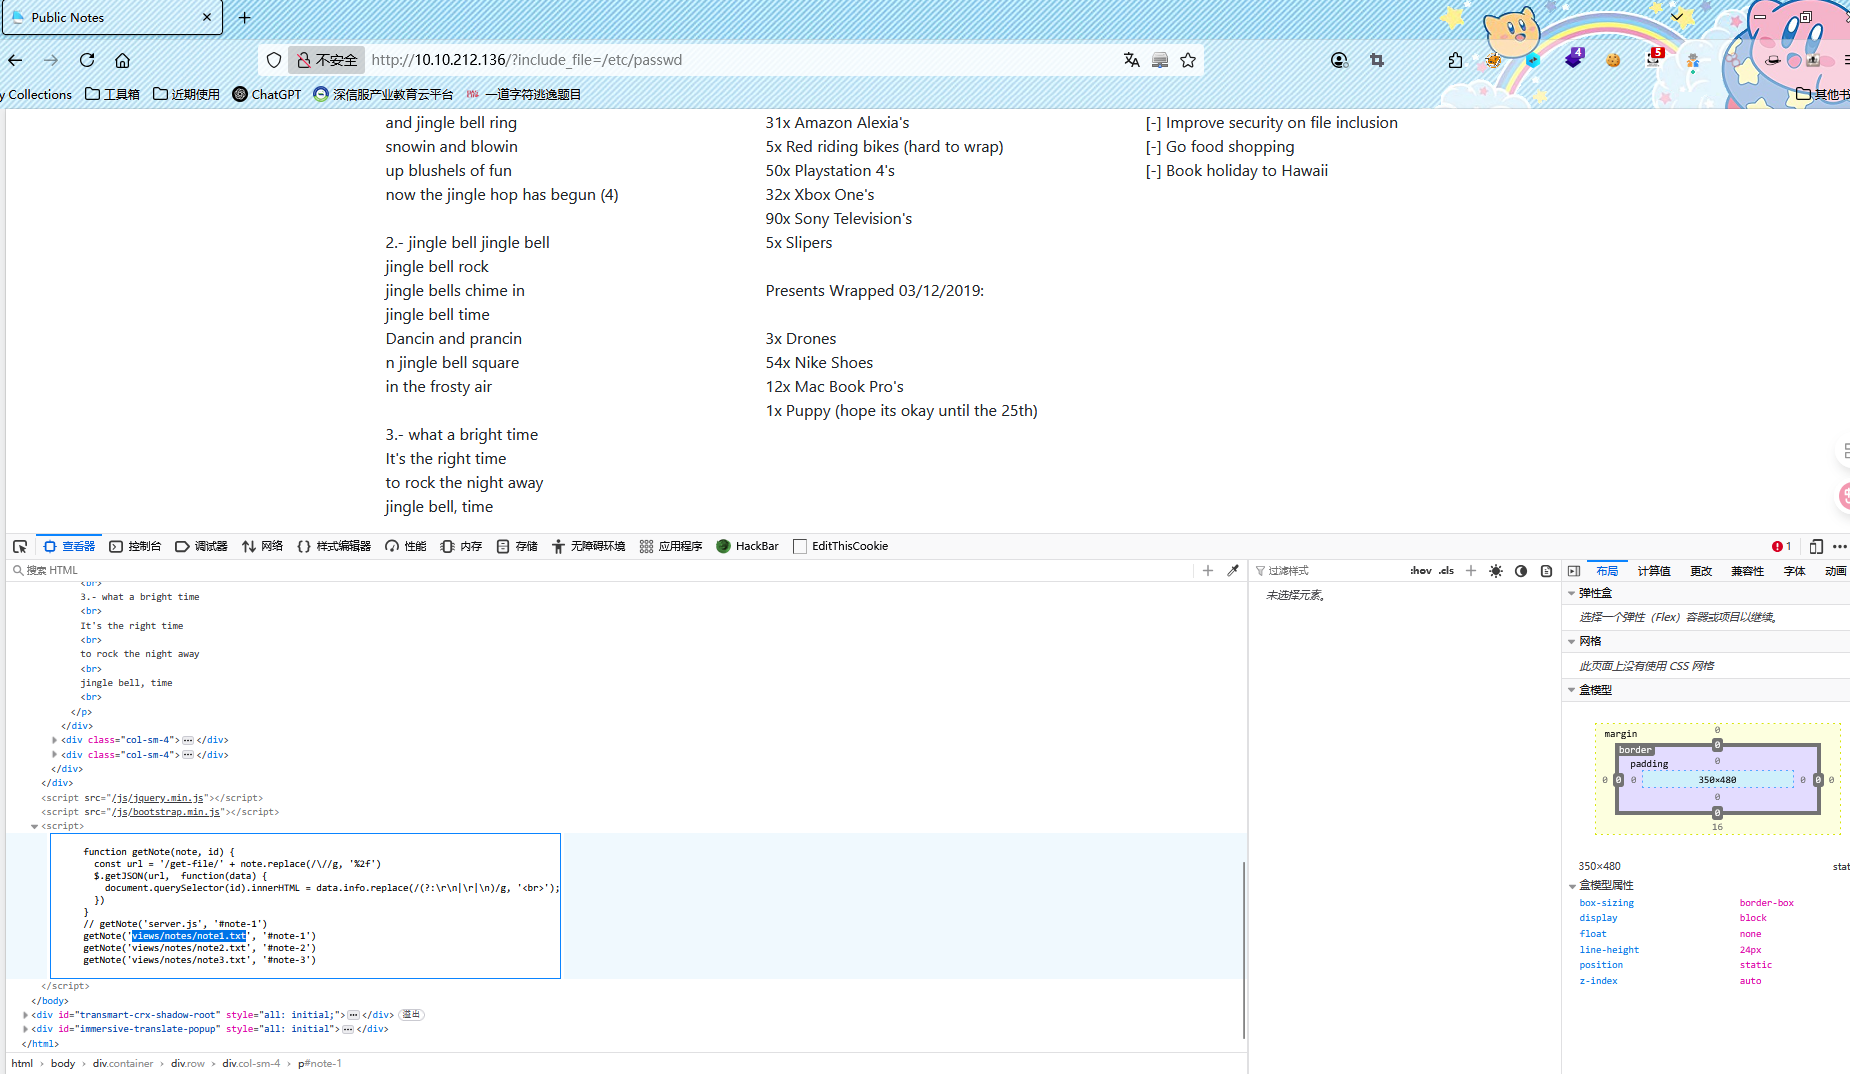Open the 查看器 (Inspector) panel
This screenshot has width=1850, height=1074.
(69, 546)
